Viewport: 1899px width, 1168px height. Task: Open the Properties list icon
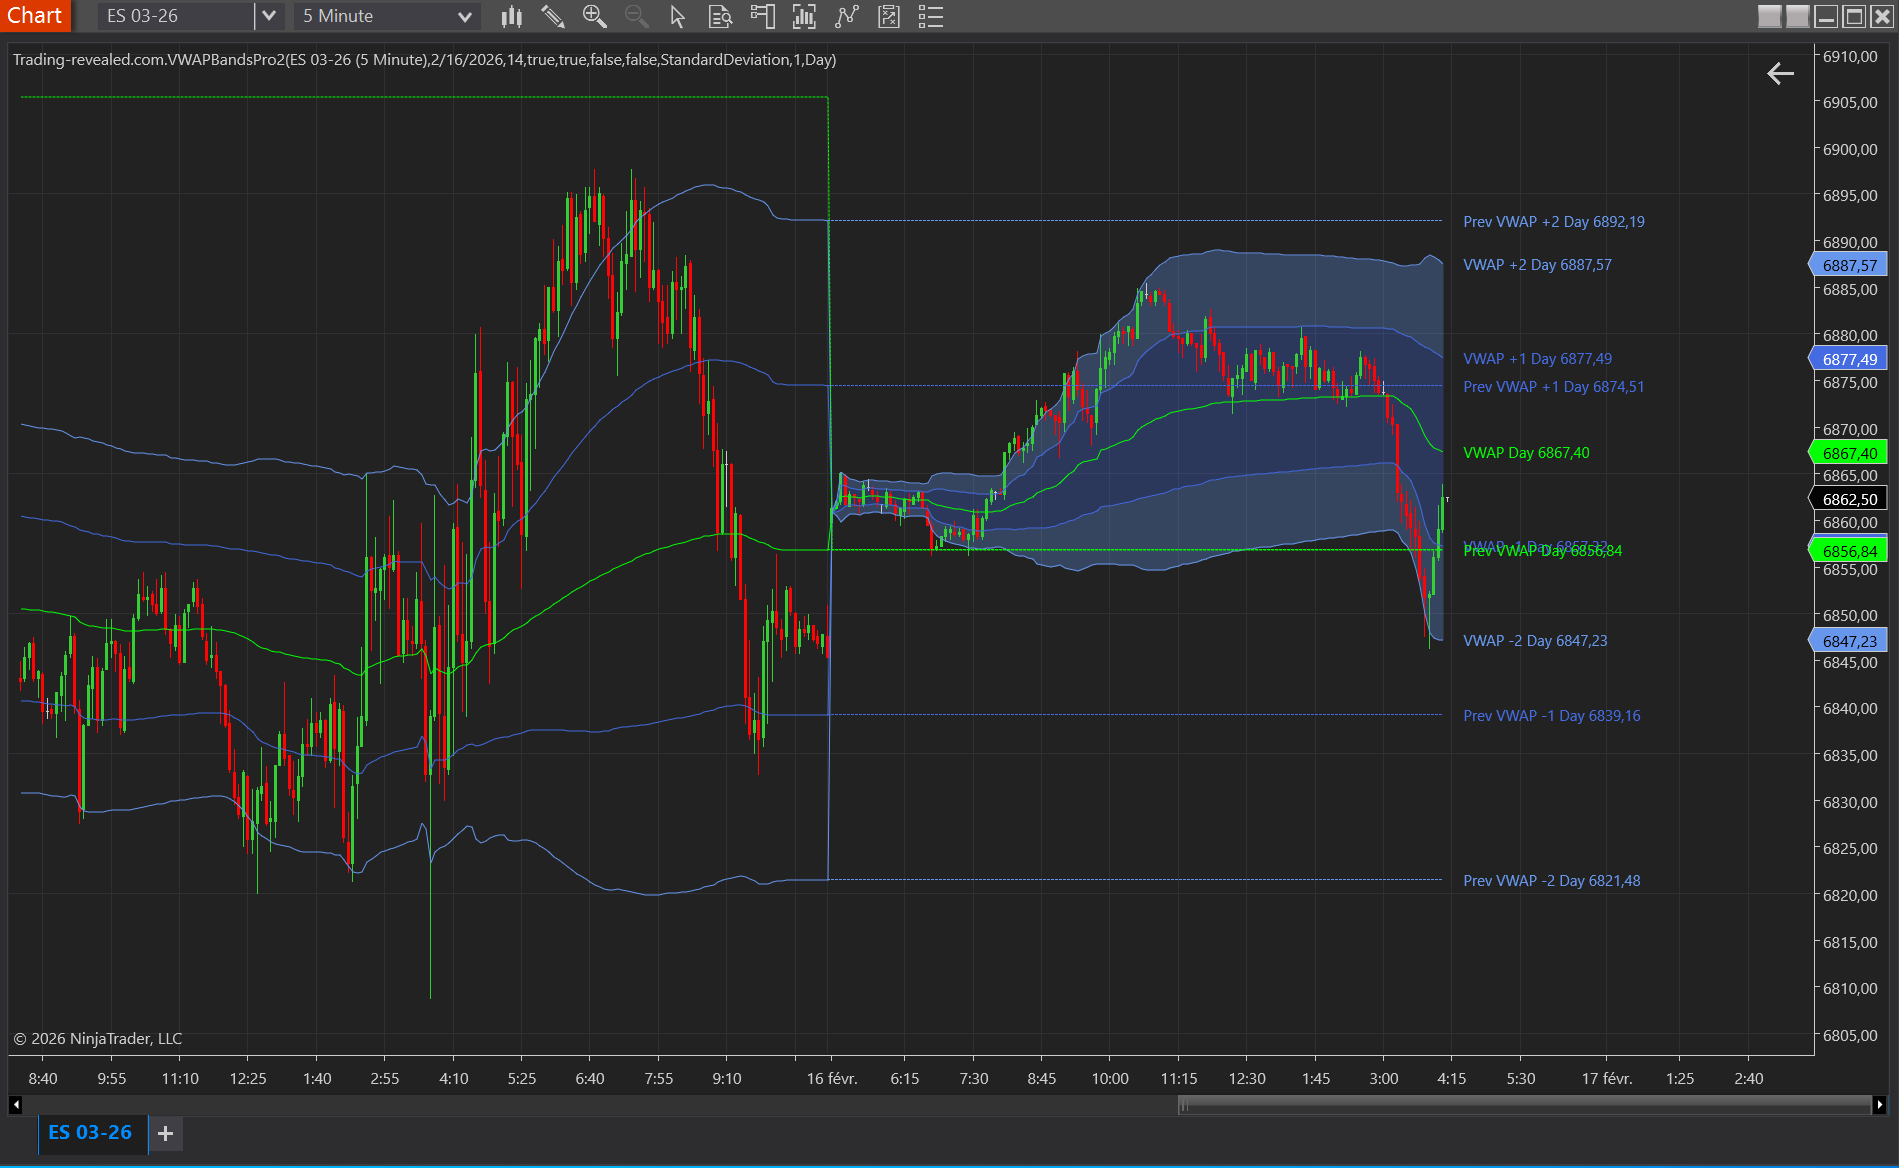point(930,16)
